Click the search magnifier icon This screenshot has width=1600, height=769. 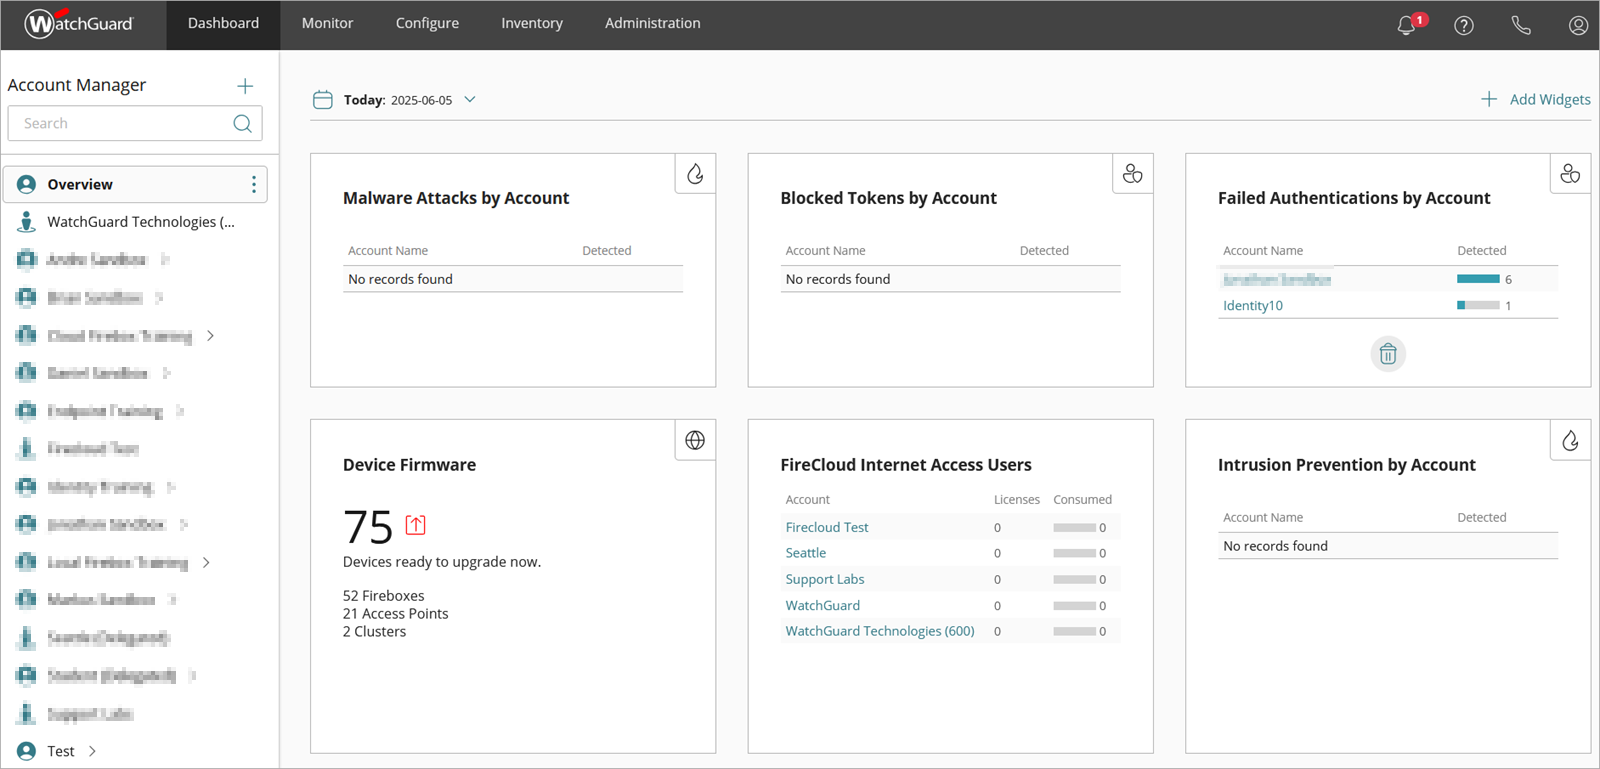tap(242, 123)
